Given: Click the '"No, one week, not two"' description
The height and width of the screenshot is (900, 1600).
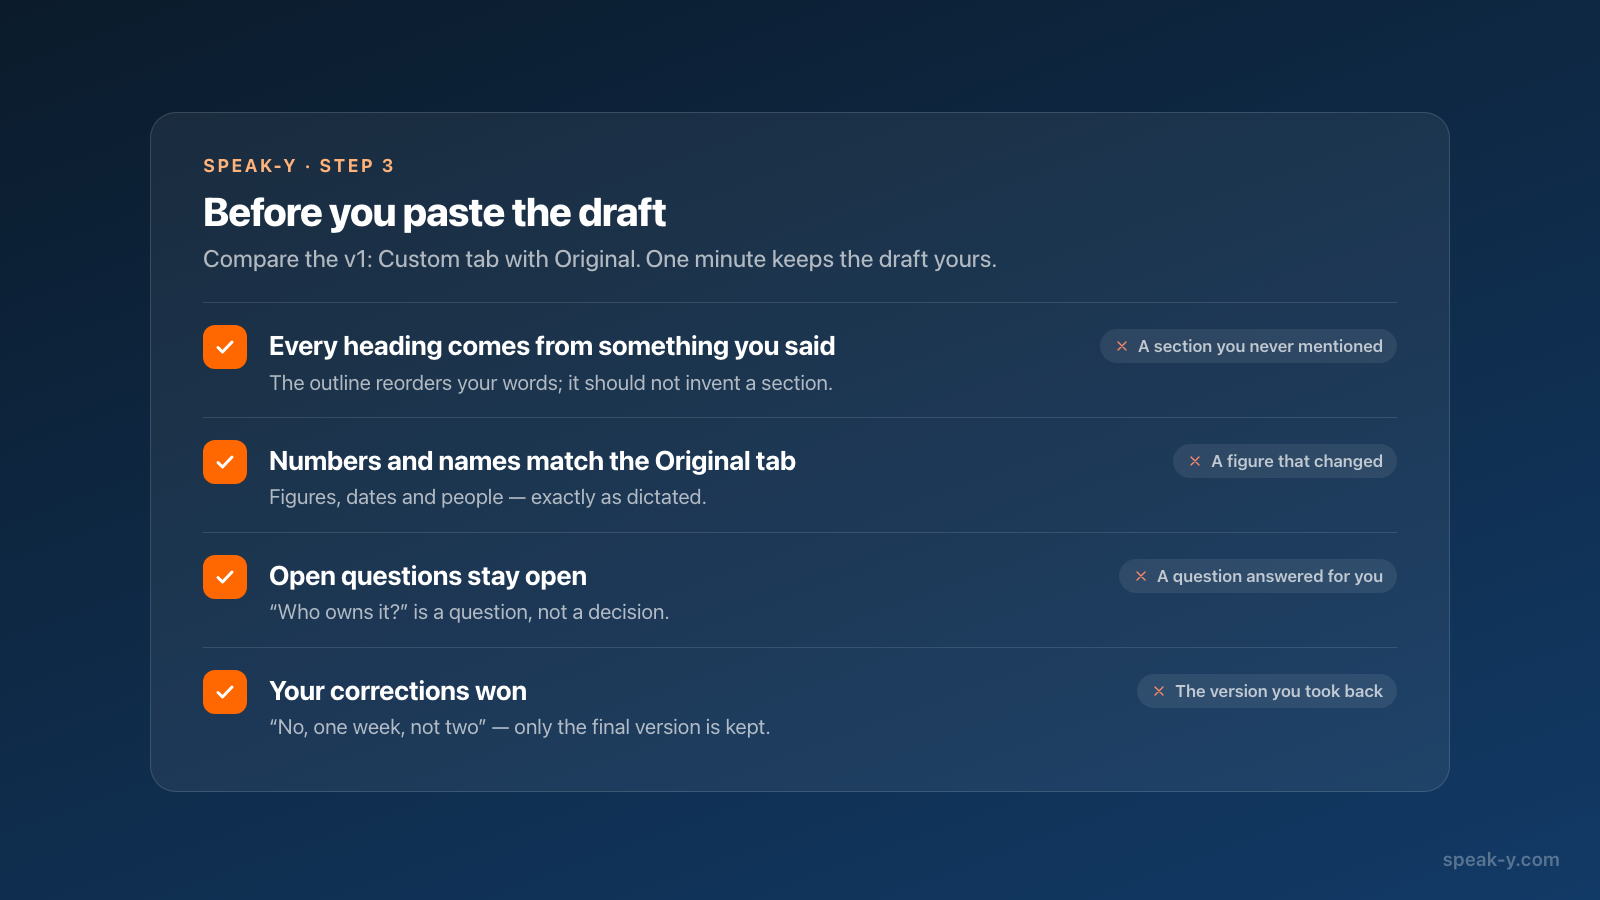Looking at the screenshot, I should (x=520, y=727).
